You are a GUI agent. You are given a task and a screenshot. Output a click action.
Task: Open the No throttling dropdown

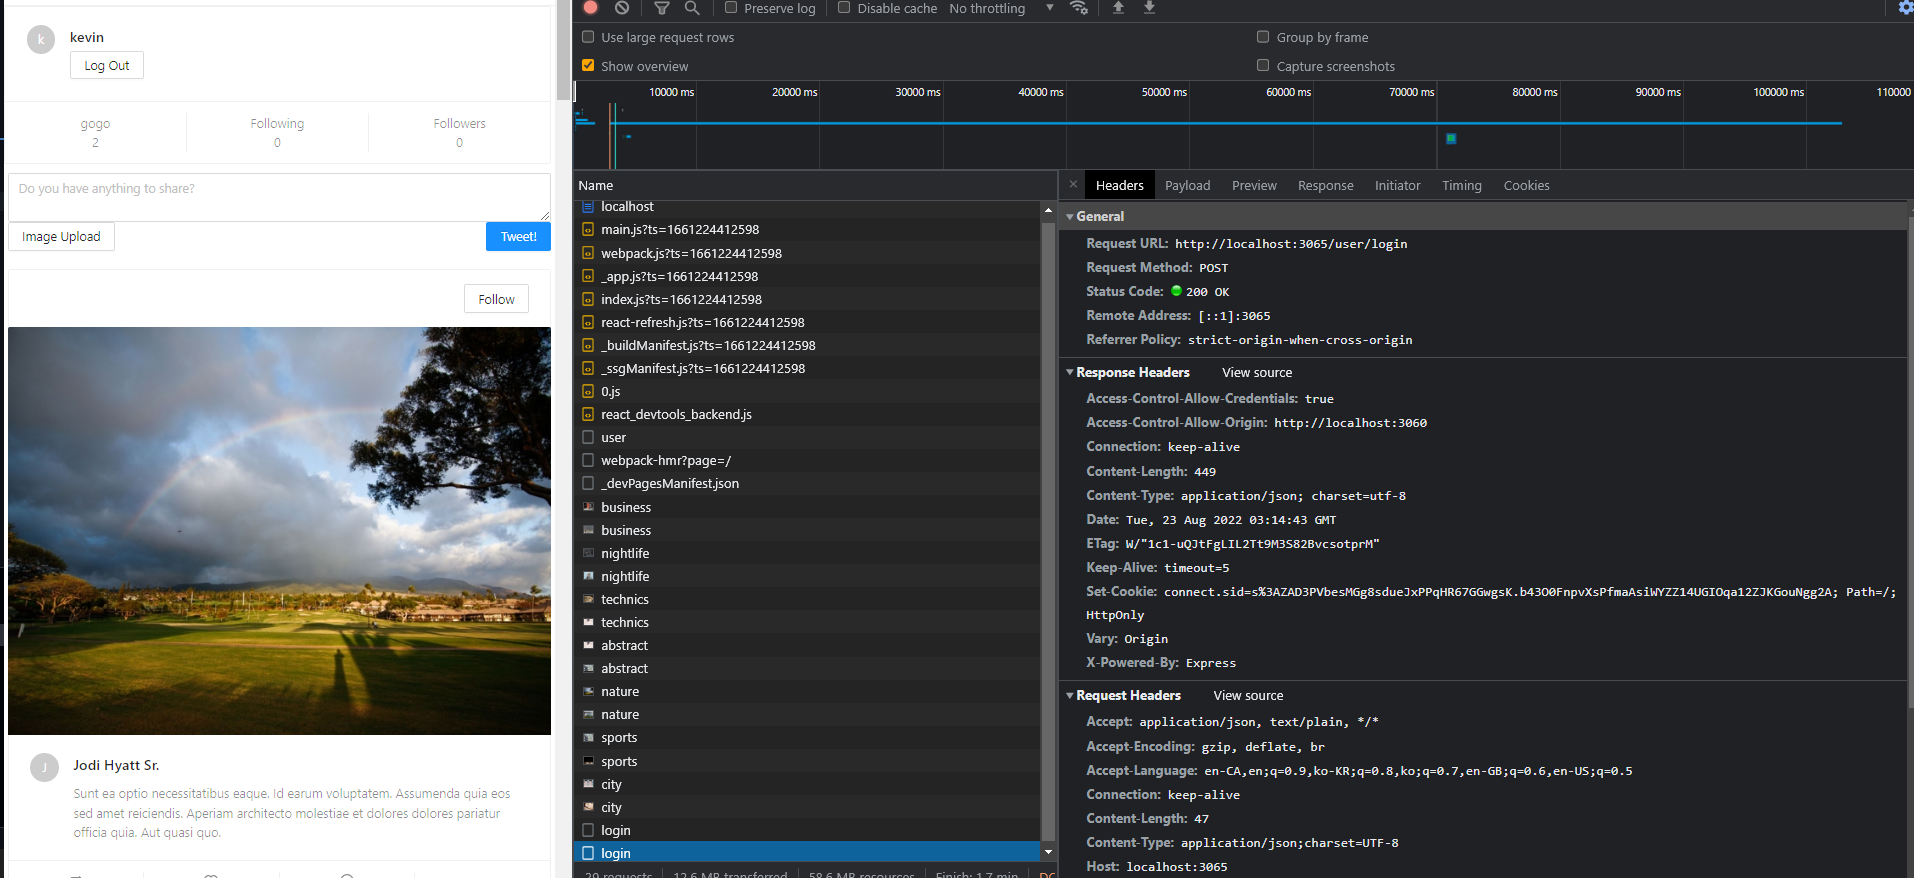tap(1001, 8)
